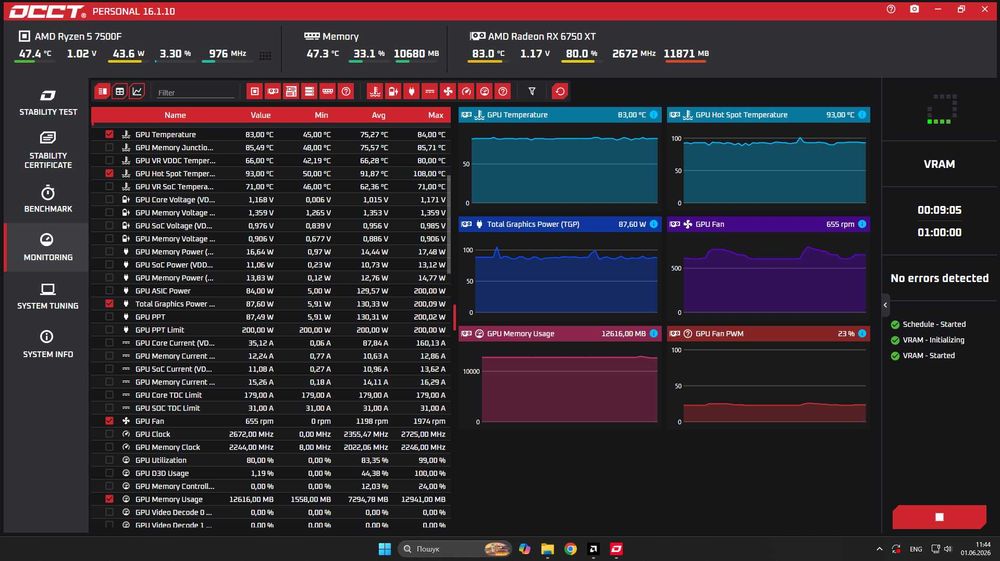Take a screenshot with the camera icon
Viewport: 1000px width, 561px height.
tap(914, 10)
